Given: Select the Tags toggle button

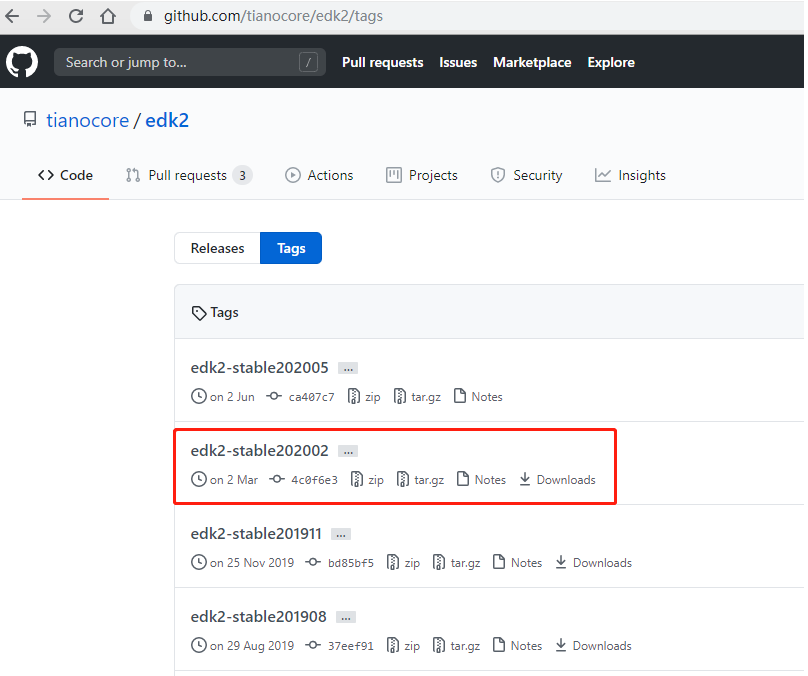Looking at the screenshot, I should (291, 248).
